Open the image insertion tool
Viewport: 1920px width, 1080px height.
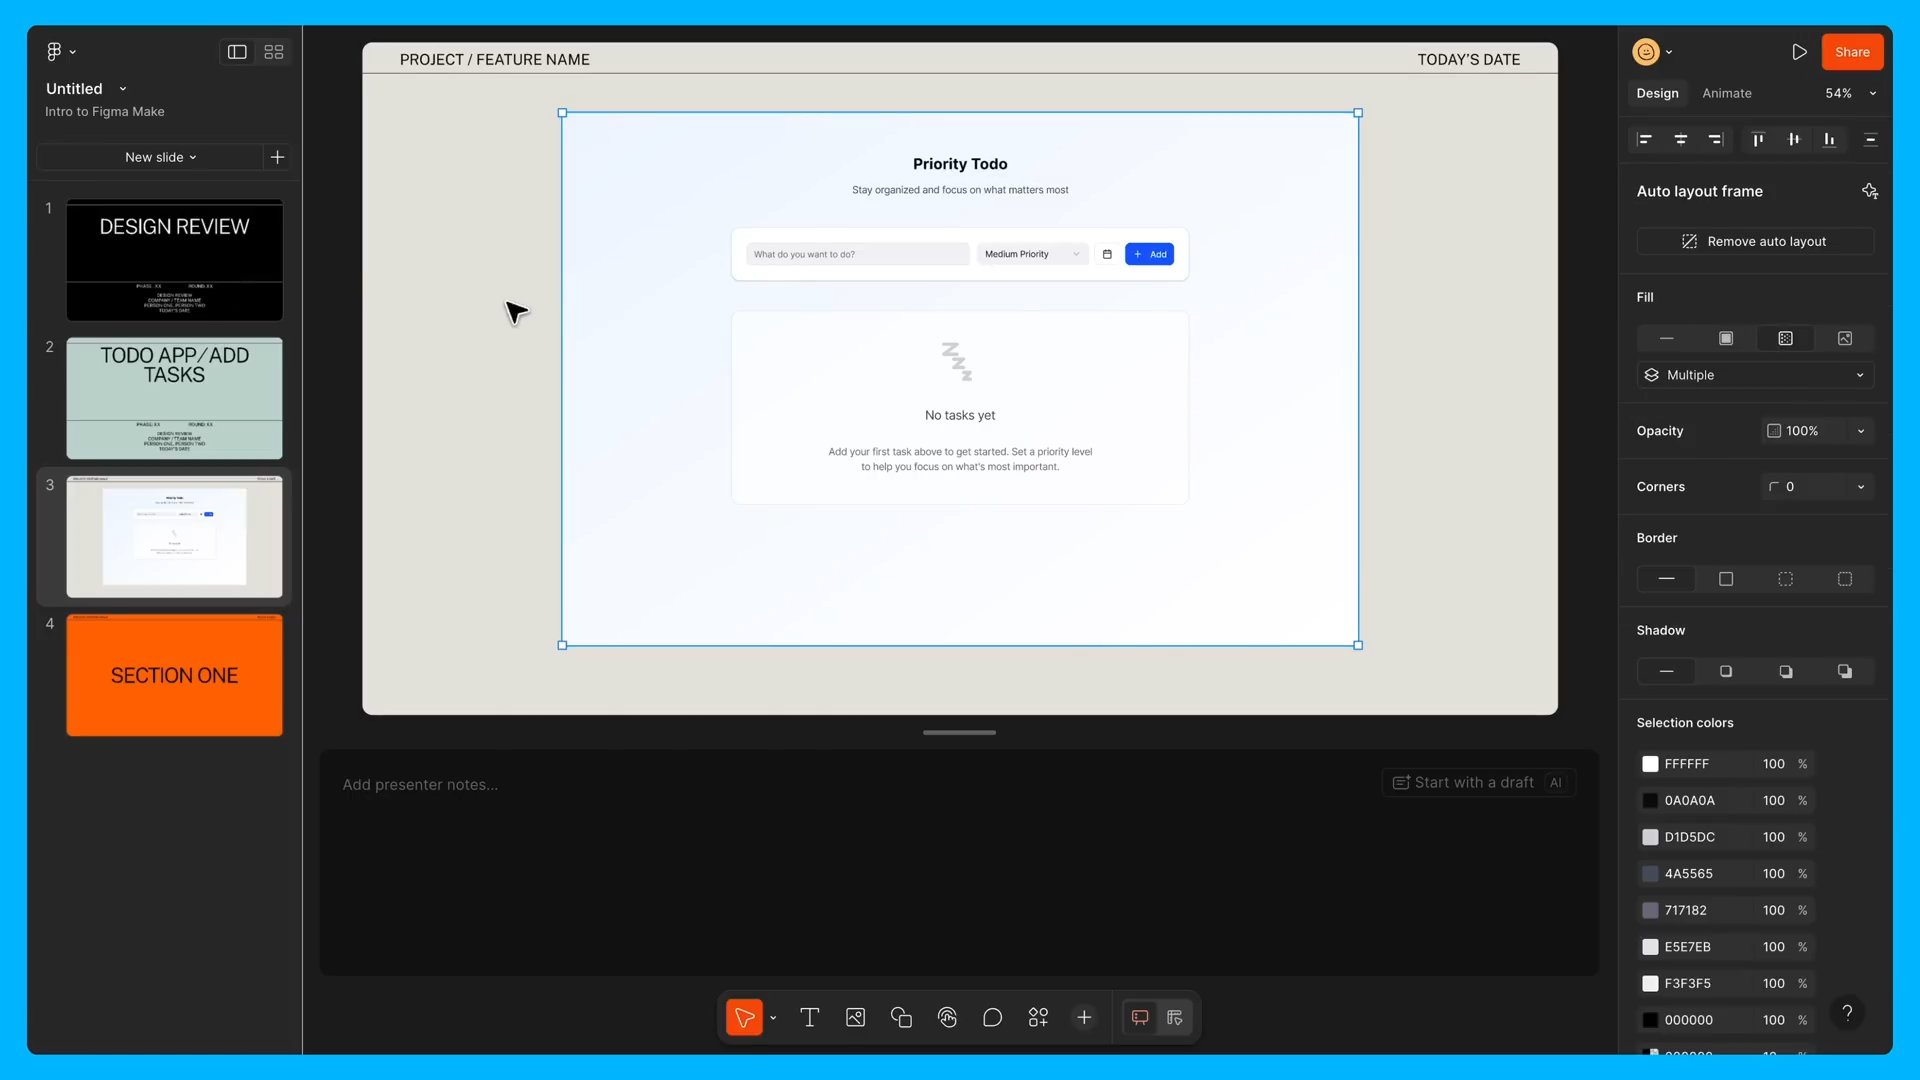pos(855,1017)
